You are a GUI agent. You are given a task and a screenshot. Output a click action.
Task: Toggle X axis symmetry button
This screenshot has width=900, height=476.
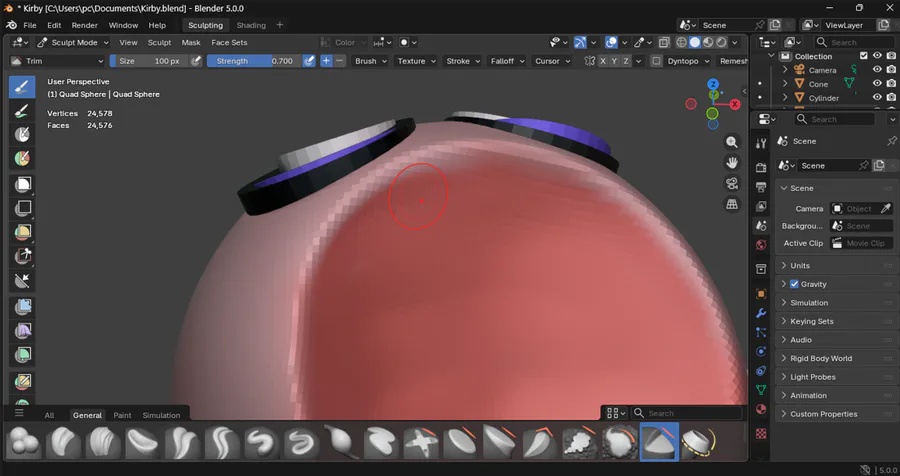(x=603, y=61)
